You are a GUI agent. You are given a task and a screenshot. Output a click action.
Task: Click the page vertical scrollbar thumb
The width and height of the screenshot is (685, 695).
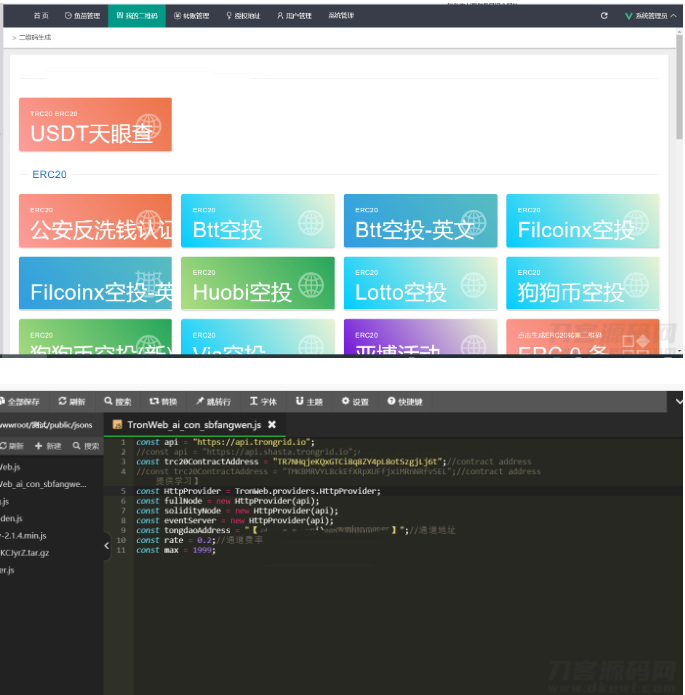click(x=679, y=86)
